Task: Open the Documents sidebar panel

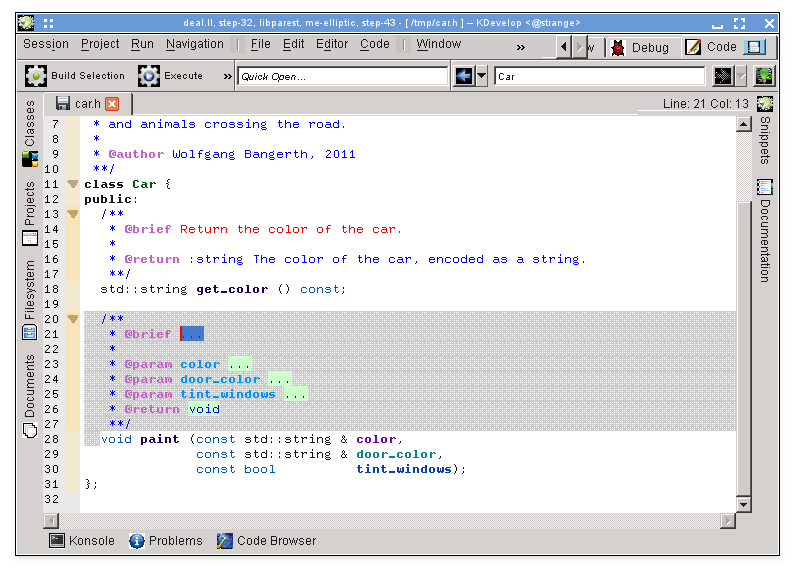Action: coord(30,395)
